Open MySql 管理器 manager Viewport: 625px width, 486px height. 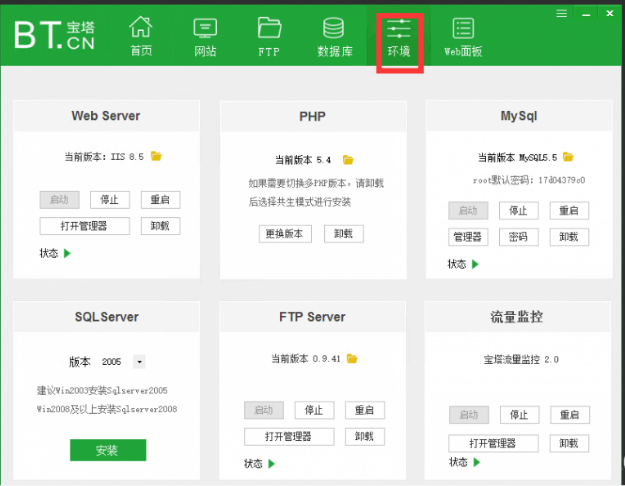click(468, 237)
